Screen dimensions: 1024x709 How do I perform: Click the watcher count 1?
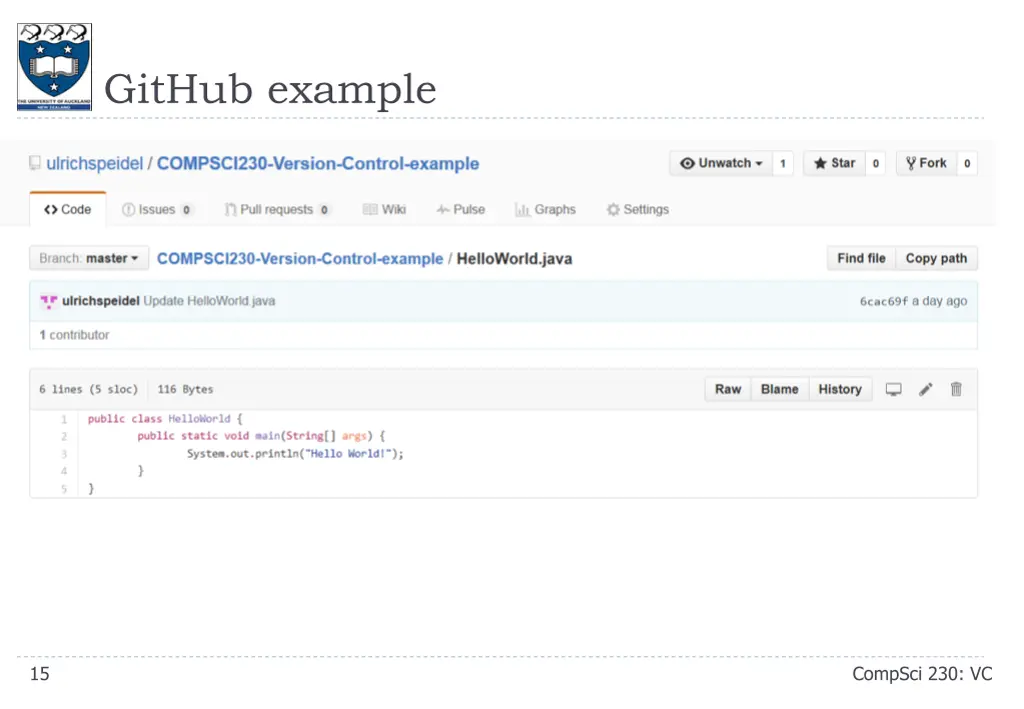[x=782, y=163]
